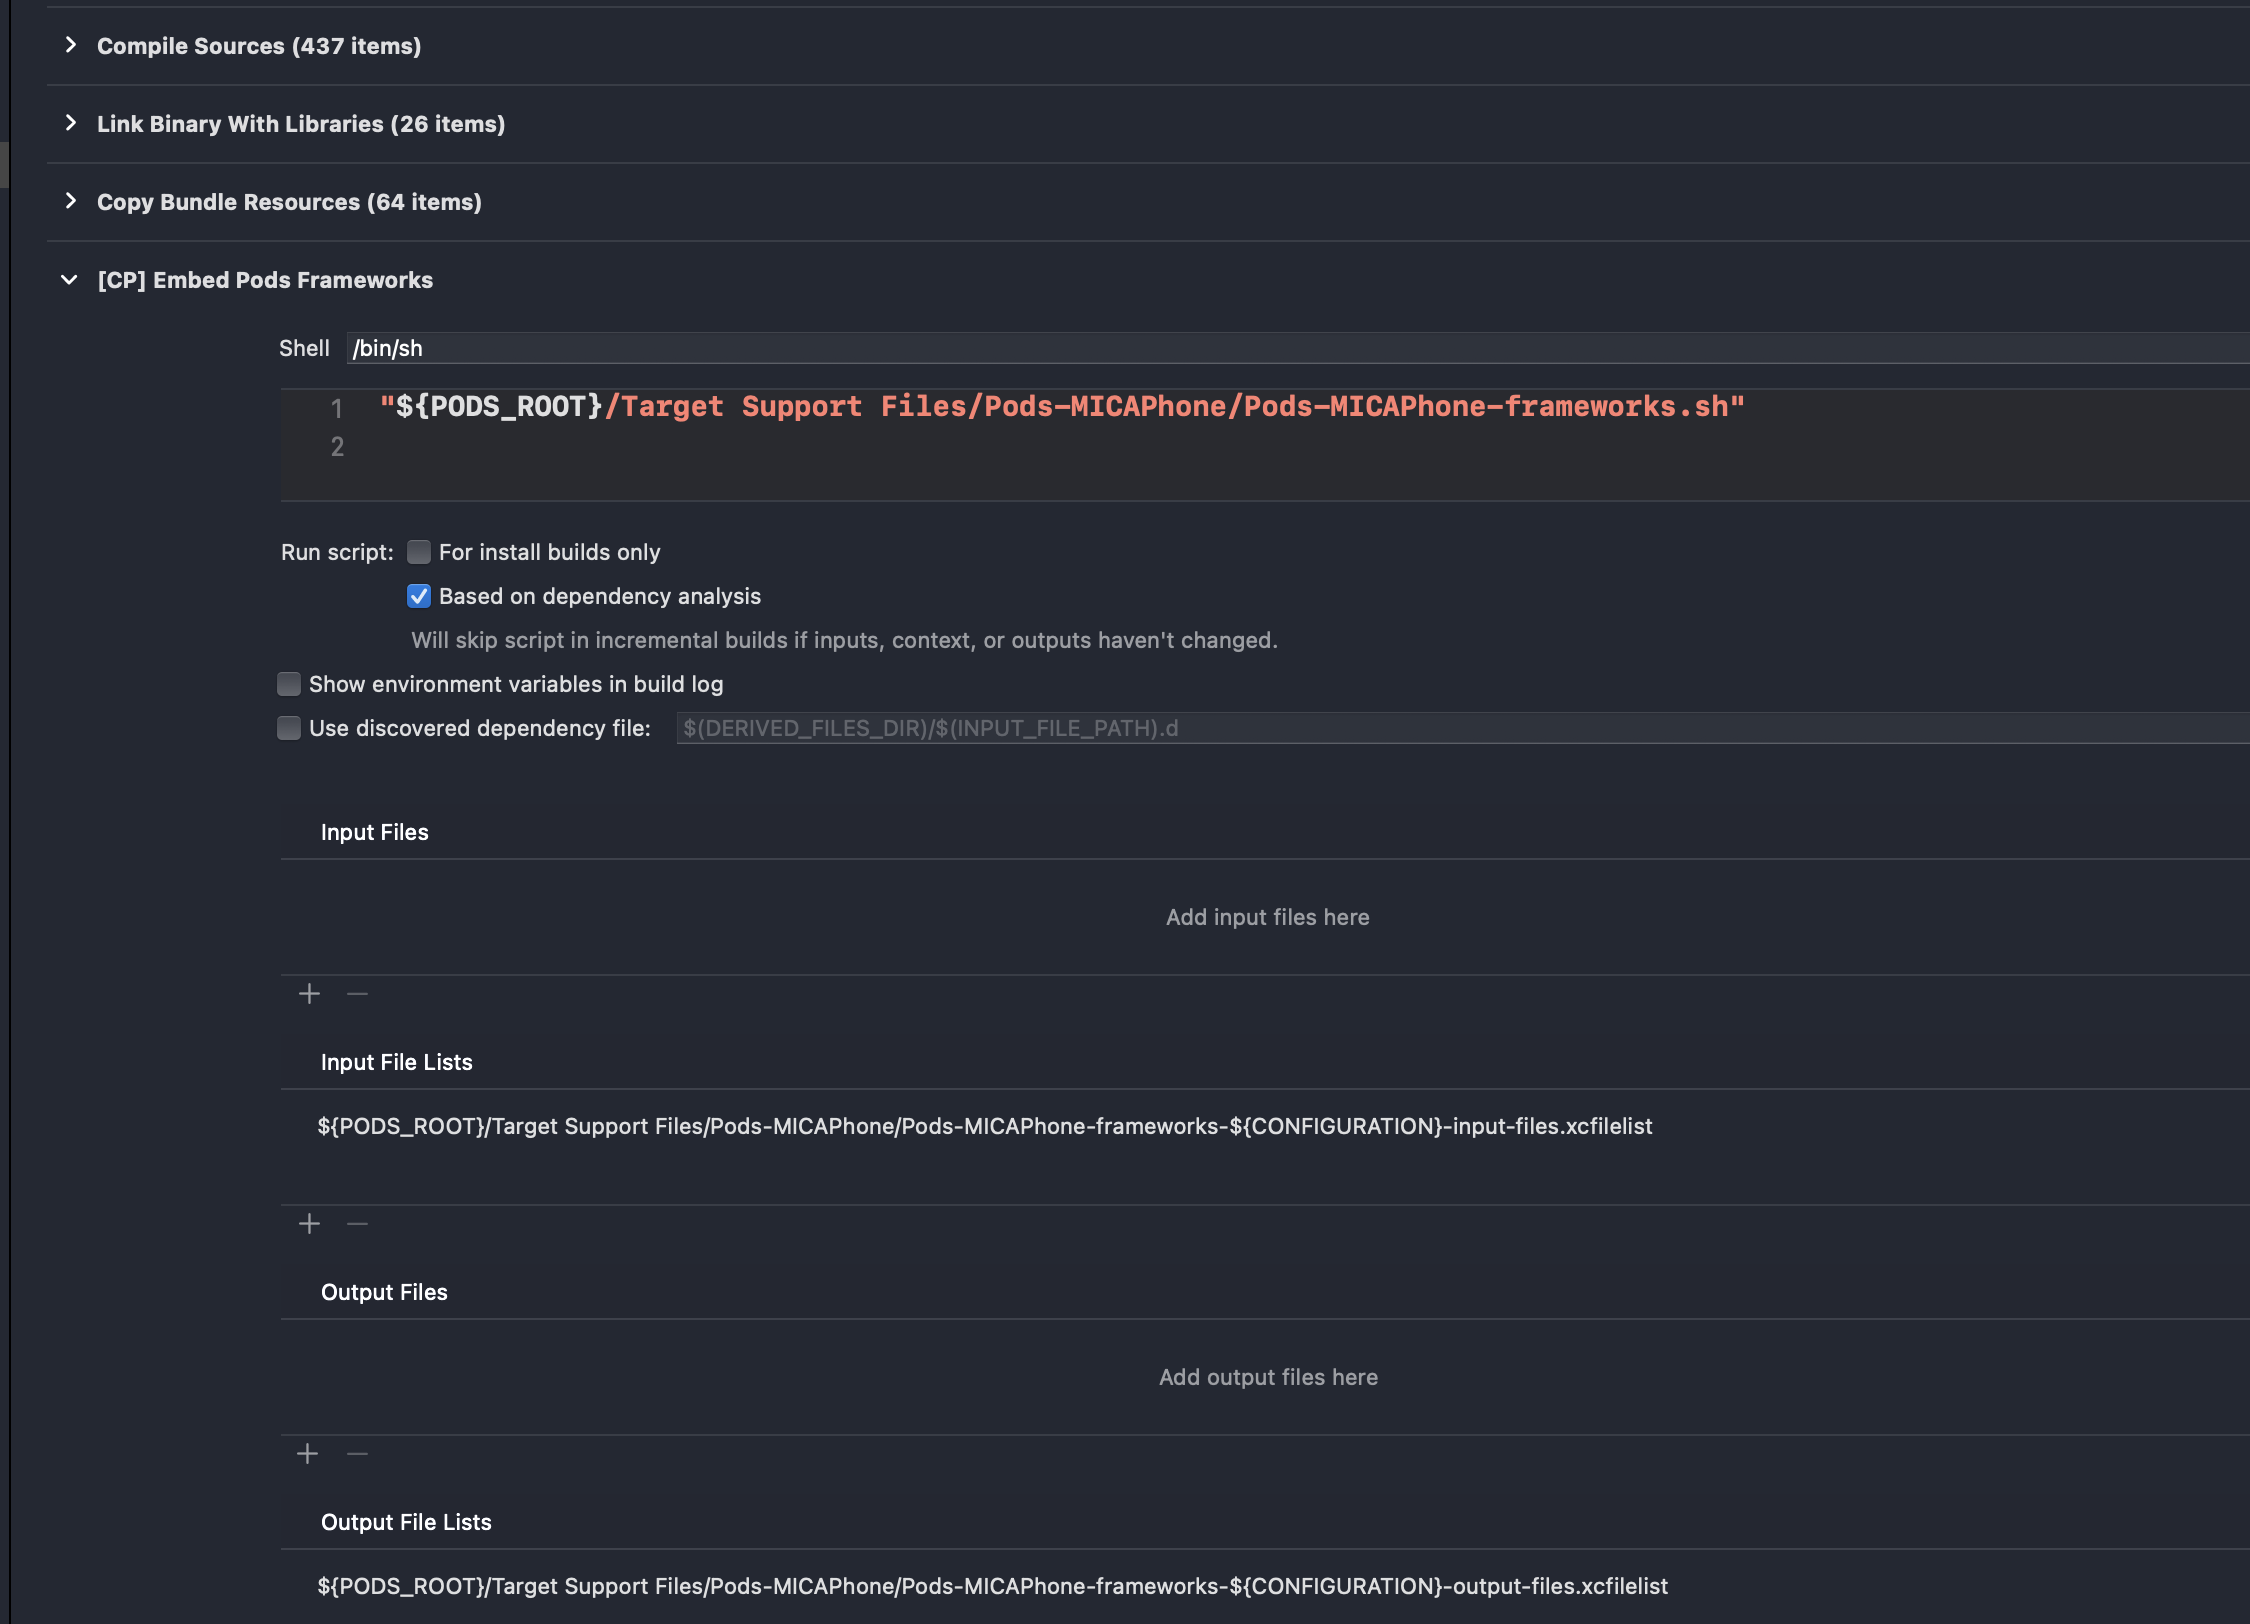
Task: Expand Copy Bundle Resources phase
Action: click(x=70, y=201)
